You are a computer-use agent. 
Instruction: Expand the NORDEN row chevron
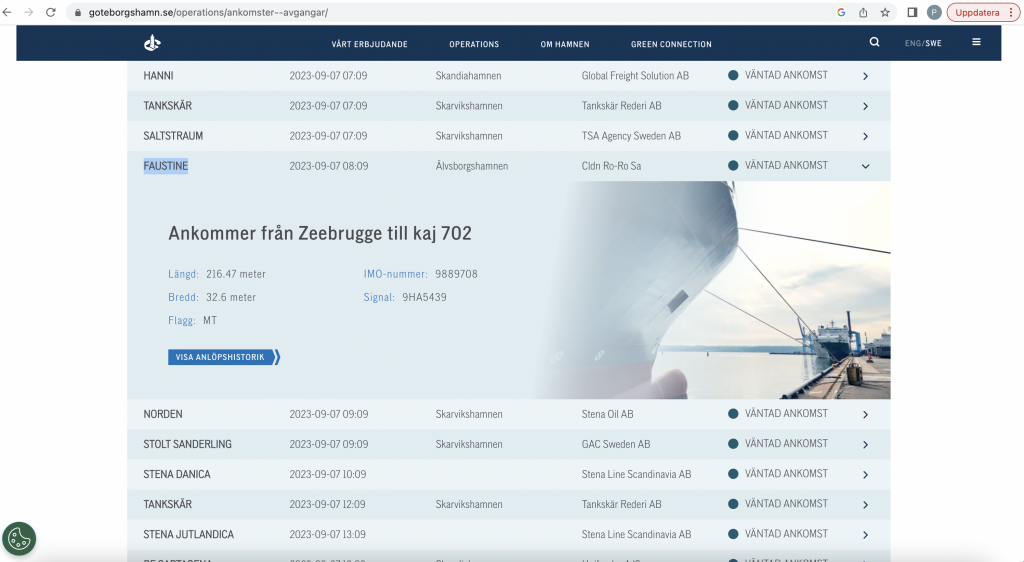(865, 414)
